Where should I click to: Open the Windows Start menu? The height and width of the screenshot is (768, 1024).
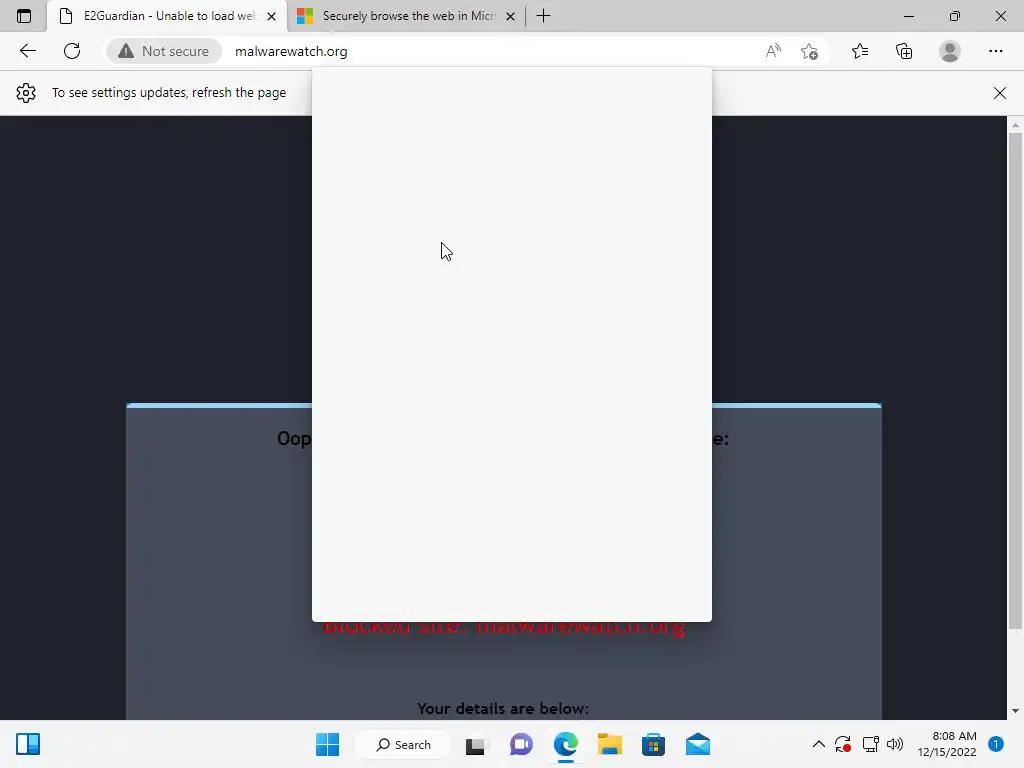(327, 744)
